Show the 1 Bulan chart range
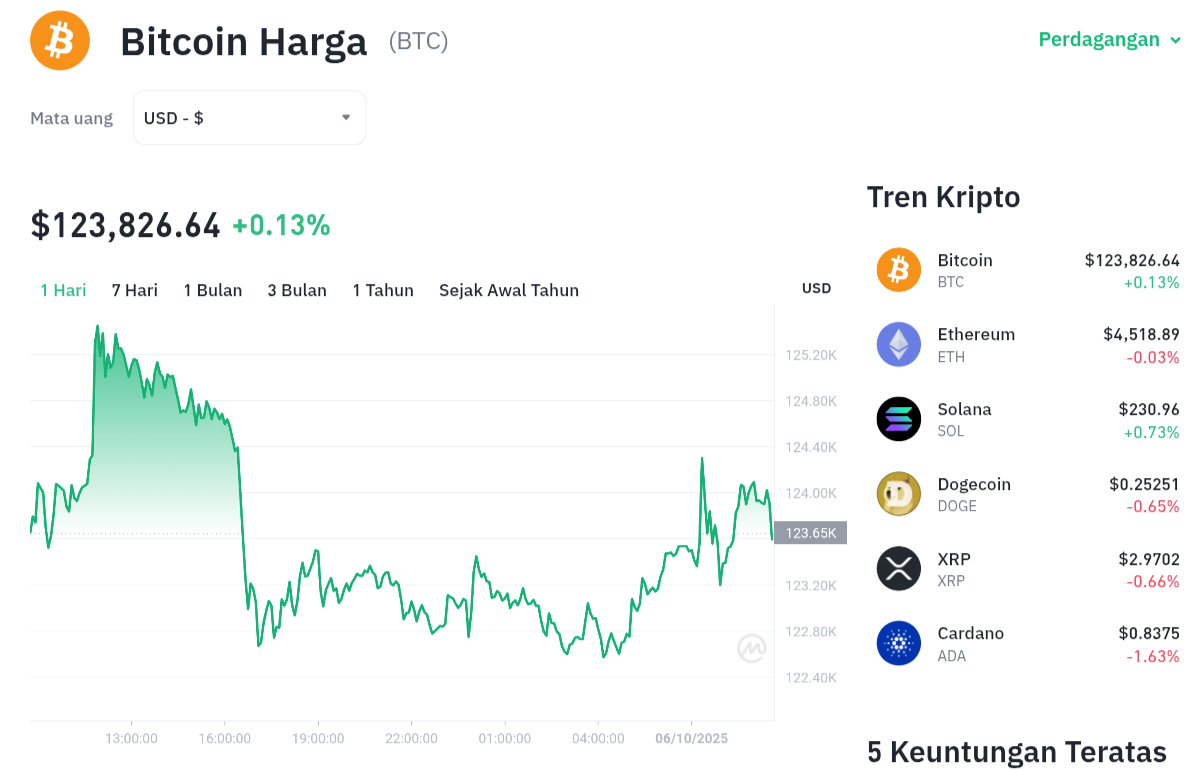The height and width of the screenshot is (771, 1202). tap(213, 290)
